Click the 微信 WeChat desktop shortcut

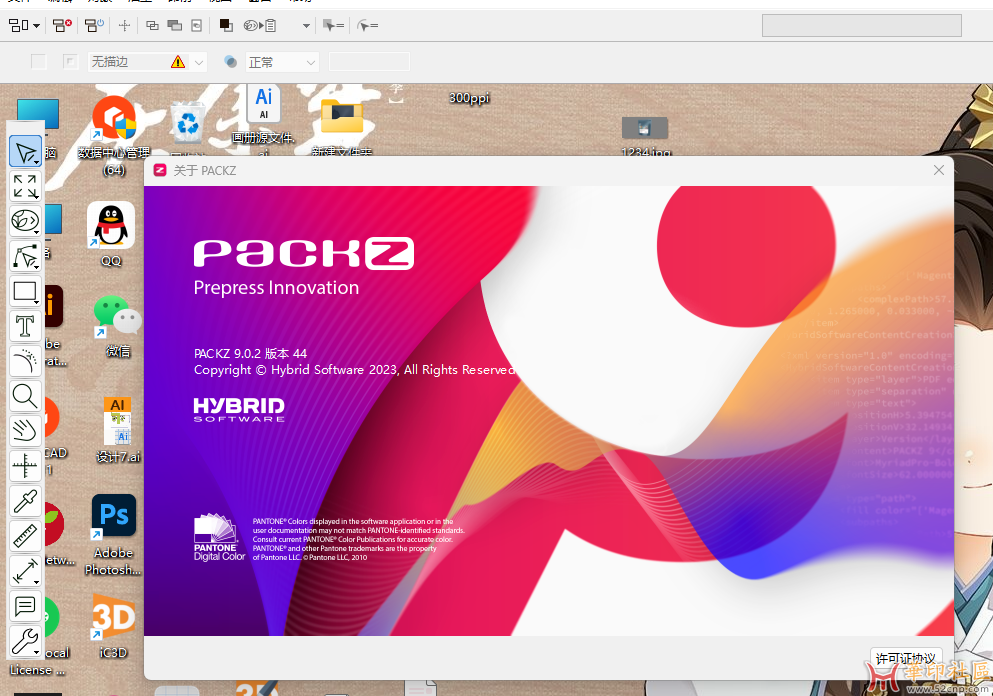tap(118, 327)
